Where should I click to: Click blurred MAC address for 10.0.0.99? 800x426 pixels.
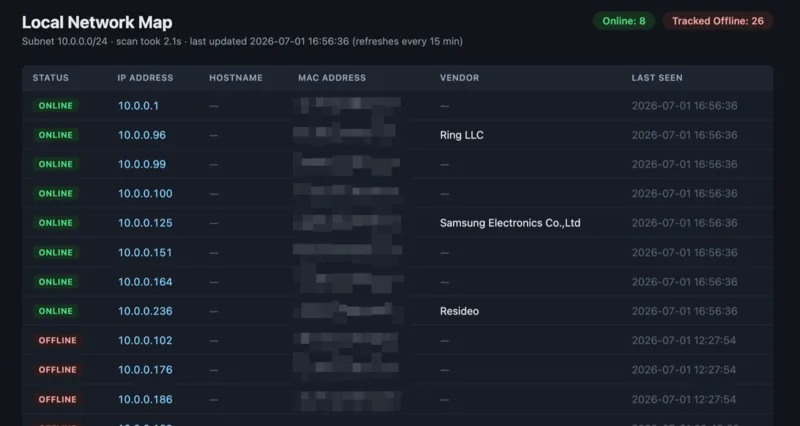(x=348, y=164)
